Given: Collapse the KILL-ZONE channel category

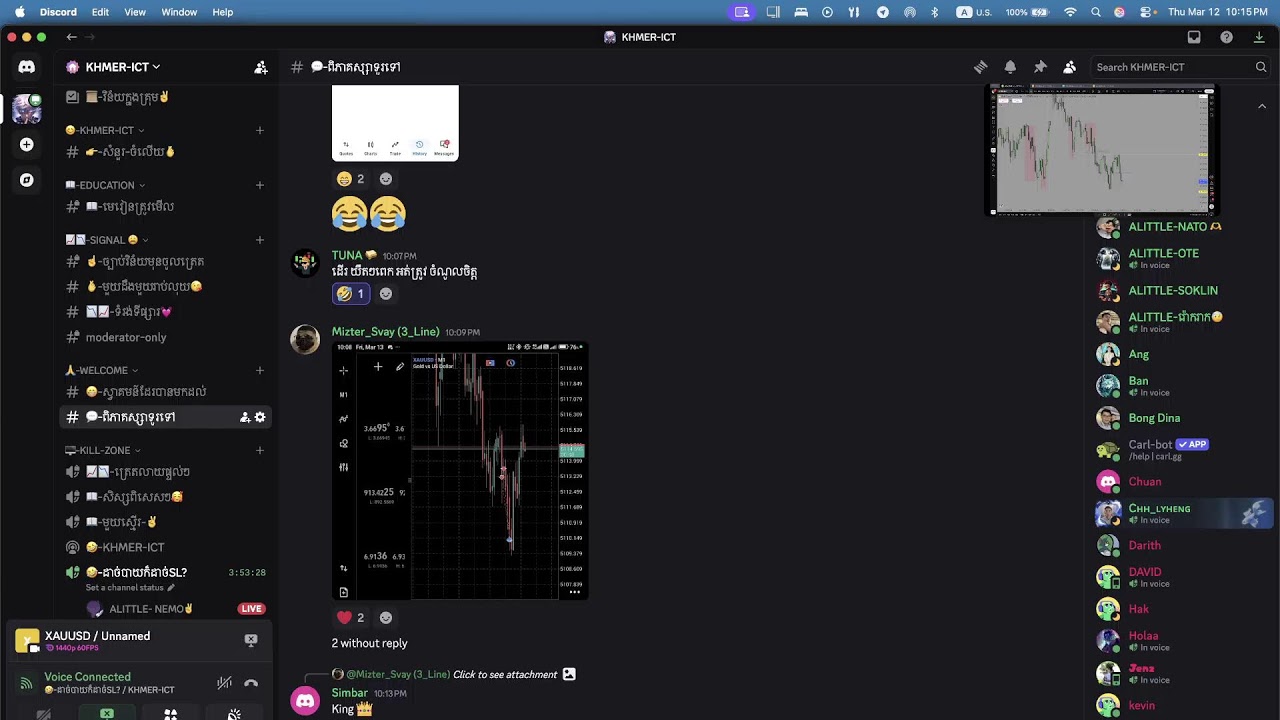Looking at the screenshot, I should click(x=103, y=450).
